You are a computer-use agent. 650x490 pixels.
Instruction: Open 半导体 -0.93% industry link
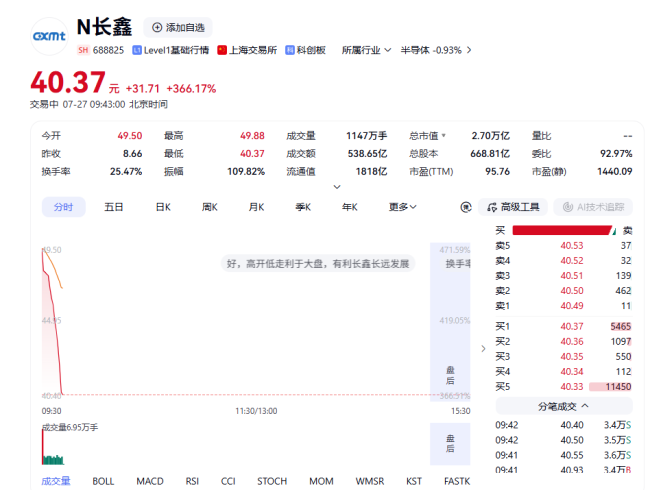(x=431, y=50)
